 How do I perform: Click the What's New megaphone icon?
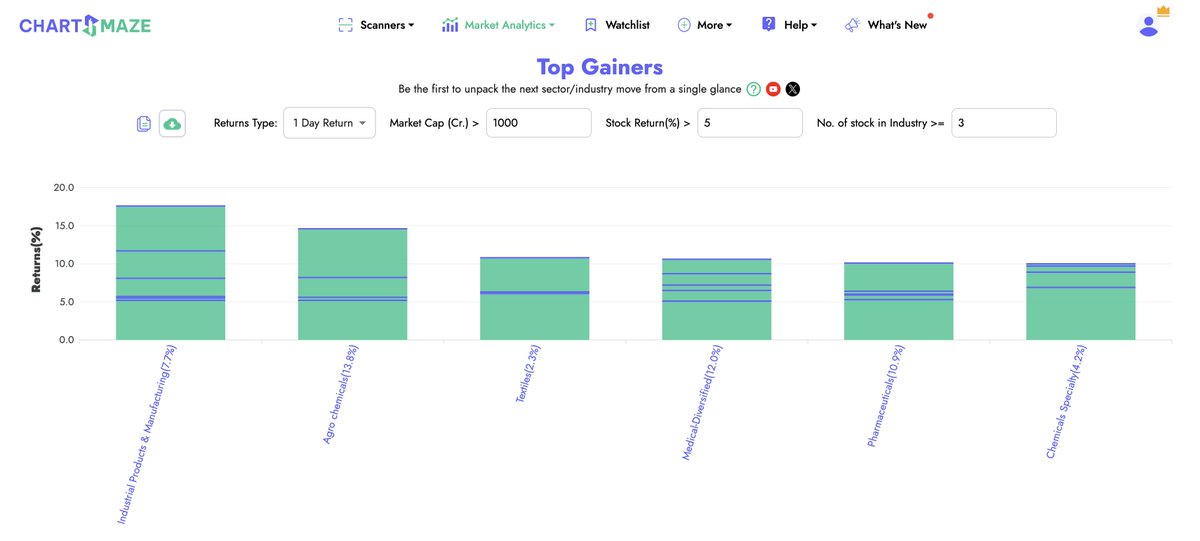pyautogui.click(x=852, y=25)
